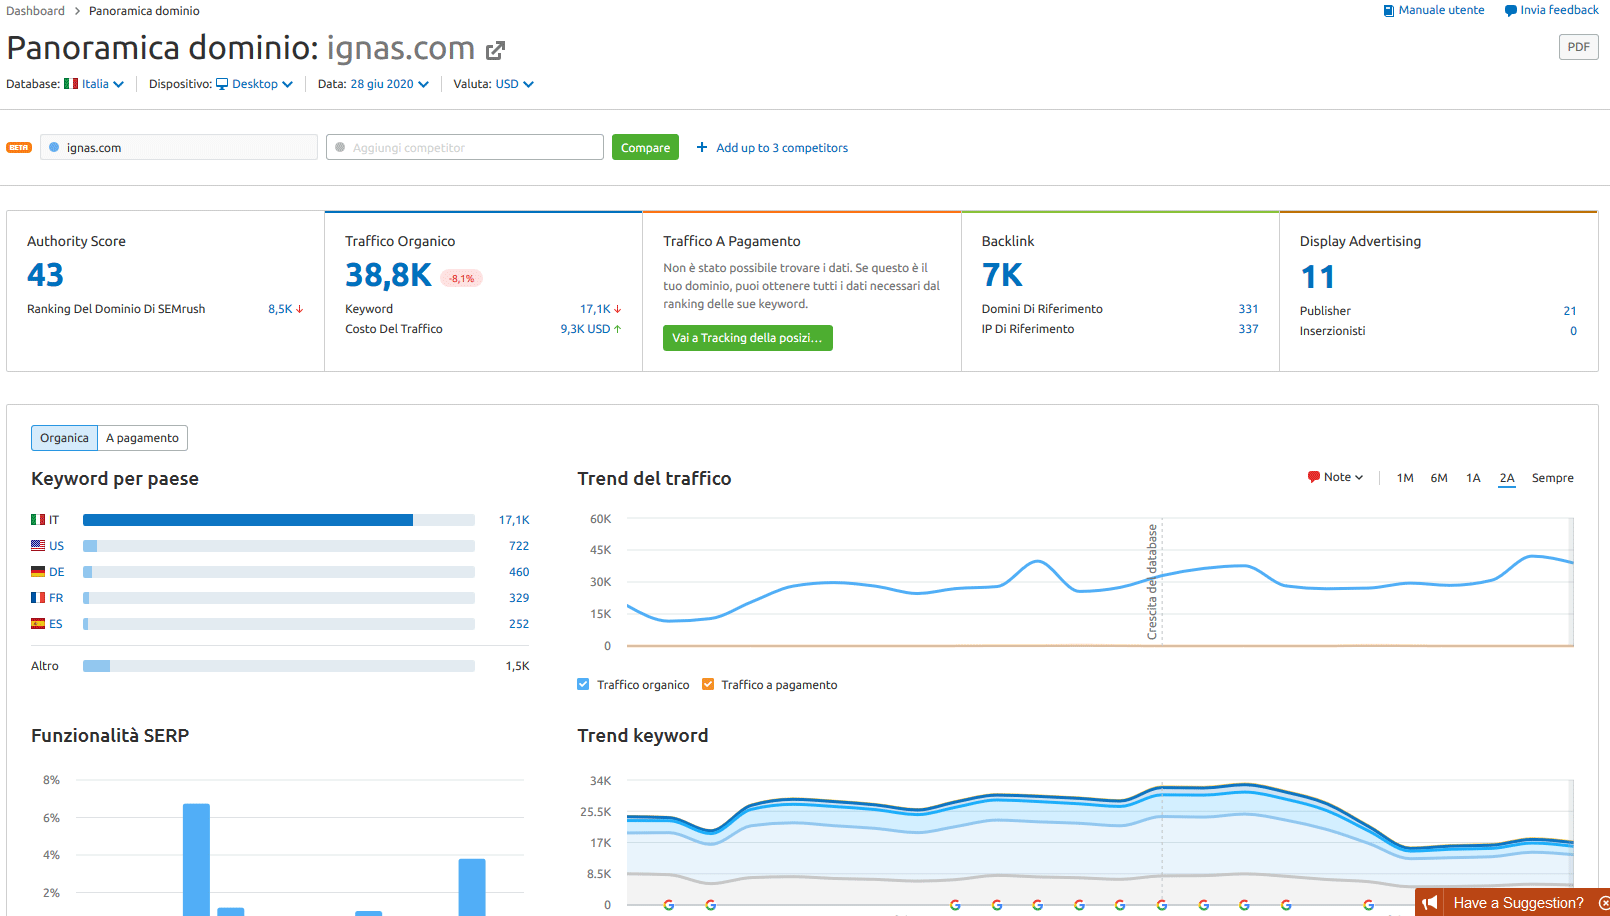
Task: Click Add up to 3 competitors link
Action: click(782, 147)
